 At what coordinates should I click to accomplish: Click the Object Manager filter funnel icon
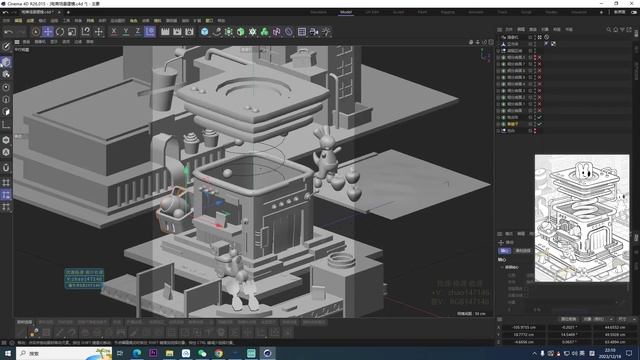622,29
